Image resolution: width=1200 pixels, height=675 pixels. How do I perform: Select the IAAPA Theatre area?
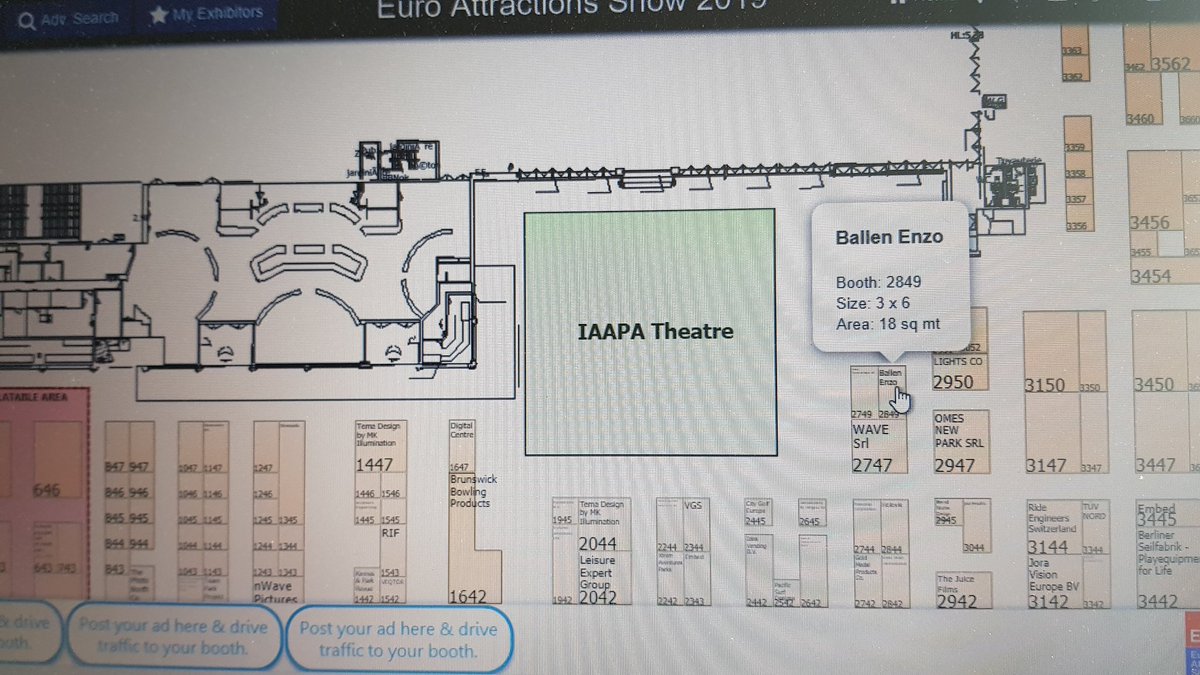tap(650, 332)
